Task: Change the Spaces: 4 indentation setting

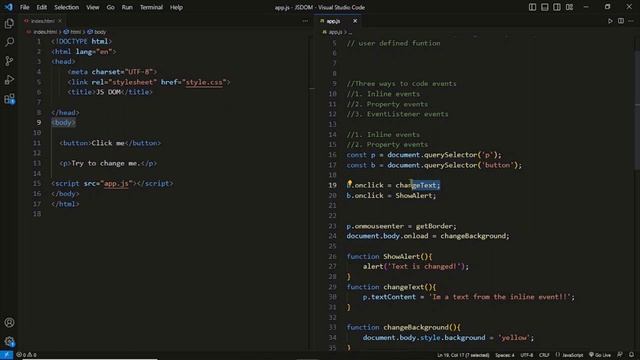Action: click(505, 355)
